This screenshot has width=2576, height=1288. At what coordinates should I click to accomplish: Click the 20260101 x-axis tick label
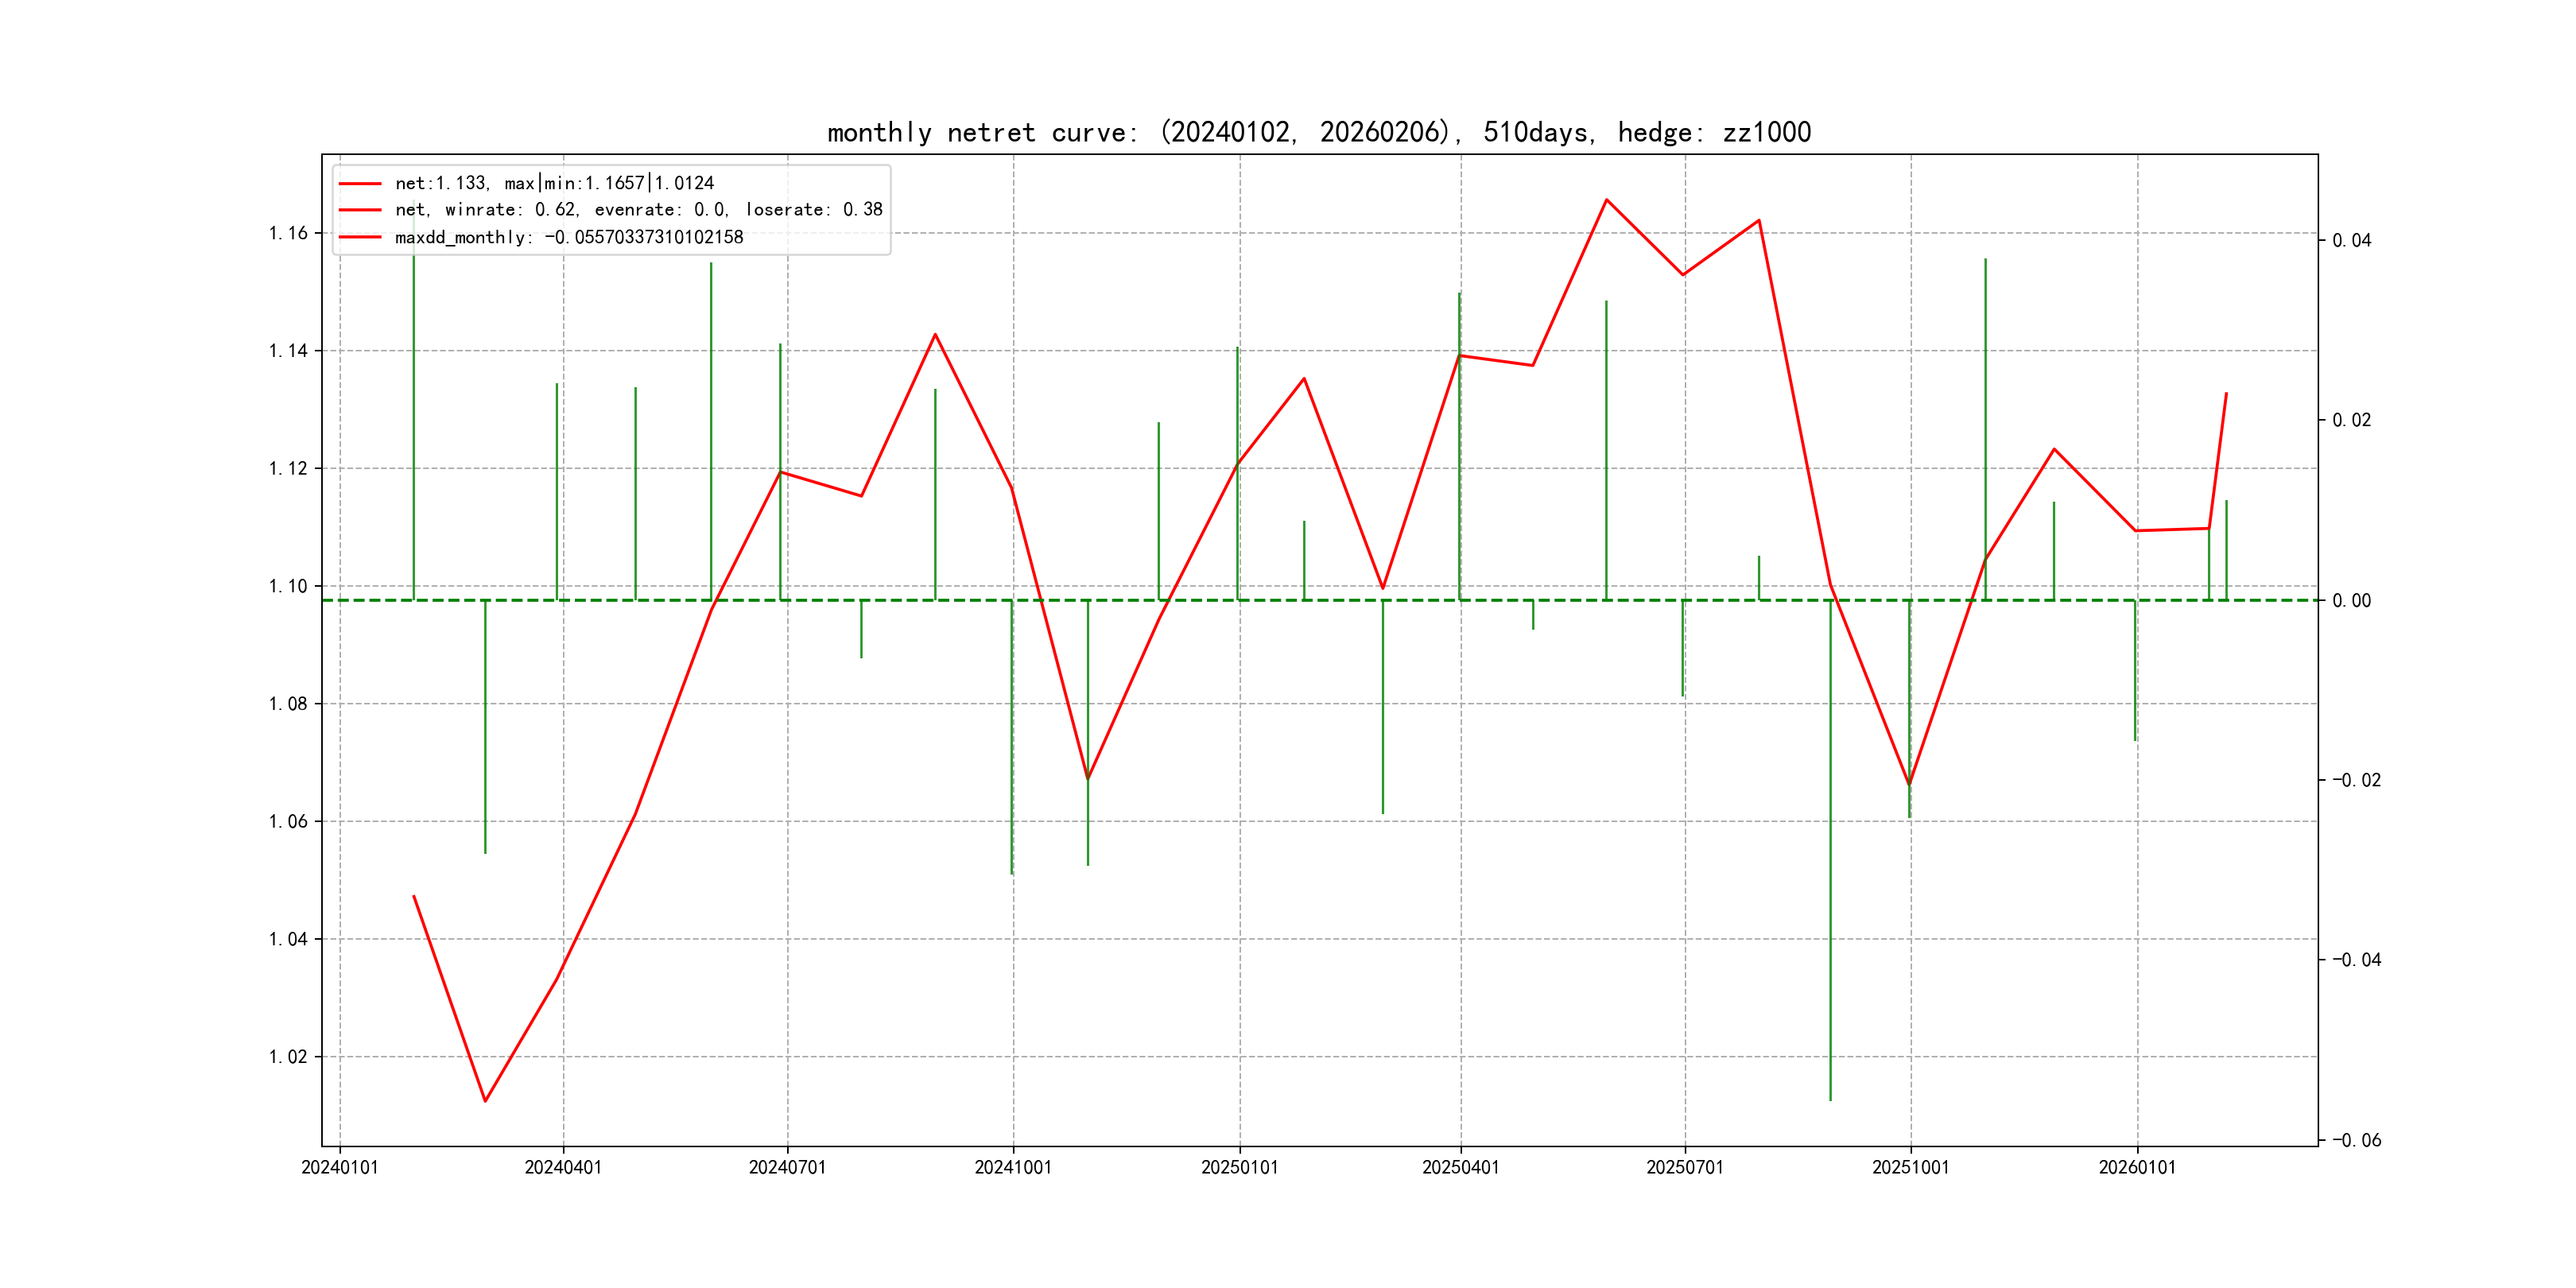coord(2137,1167)
